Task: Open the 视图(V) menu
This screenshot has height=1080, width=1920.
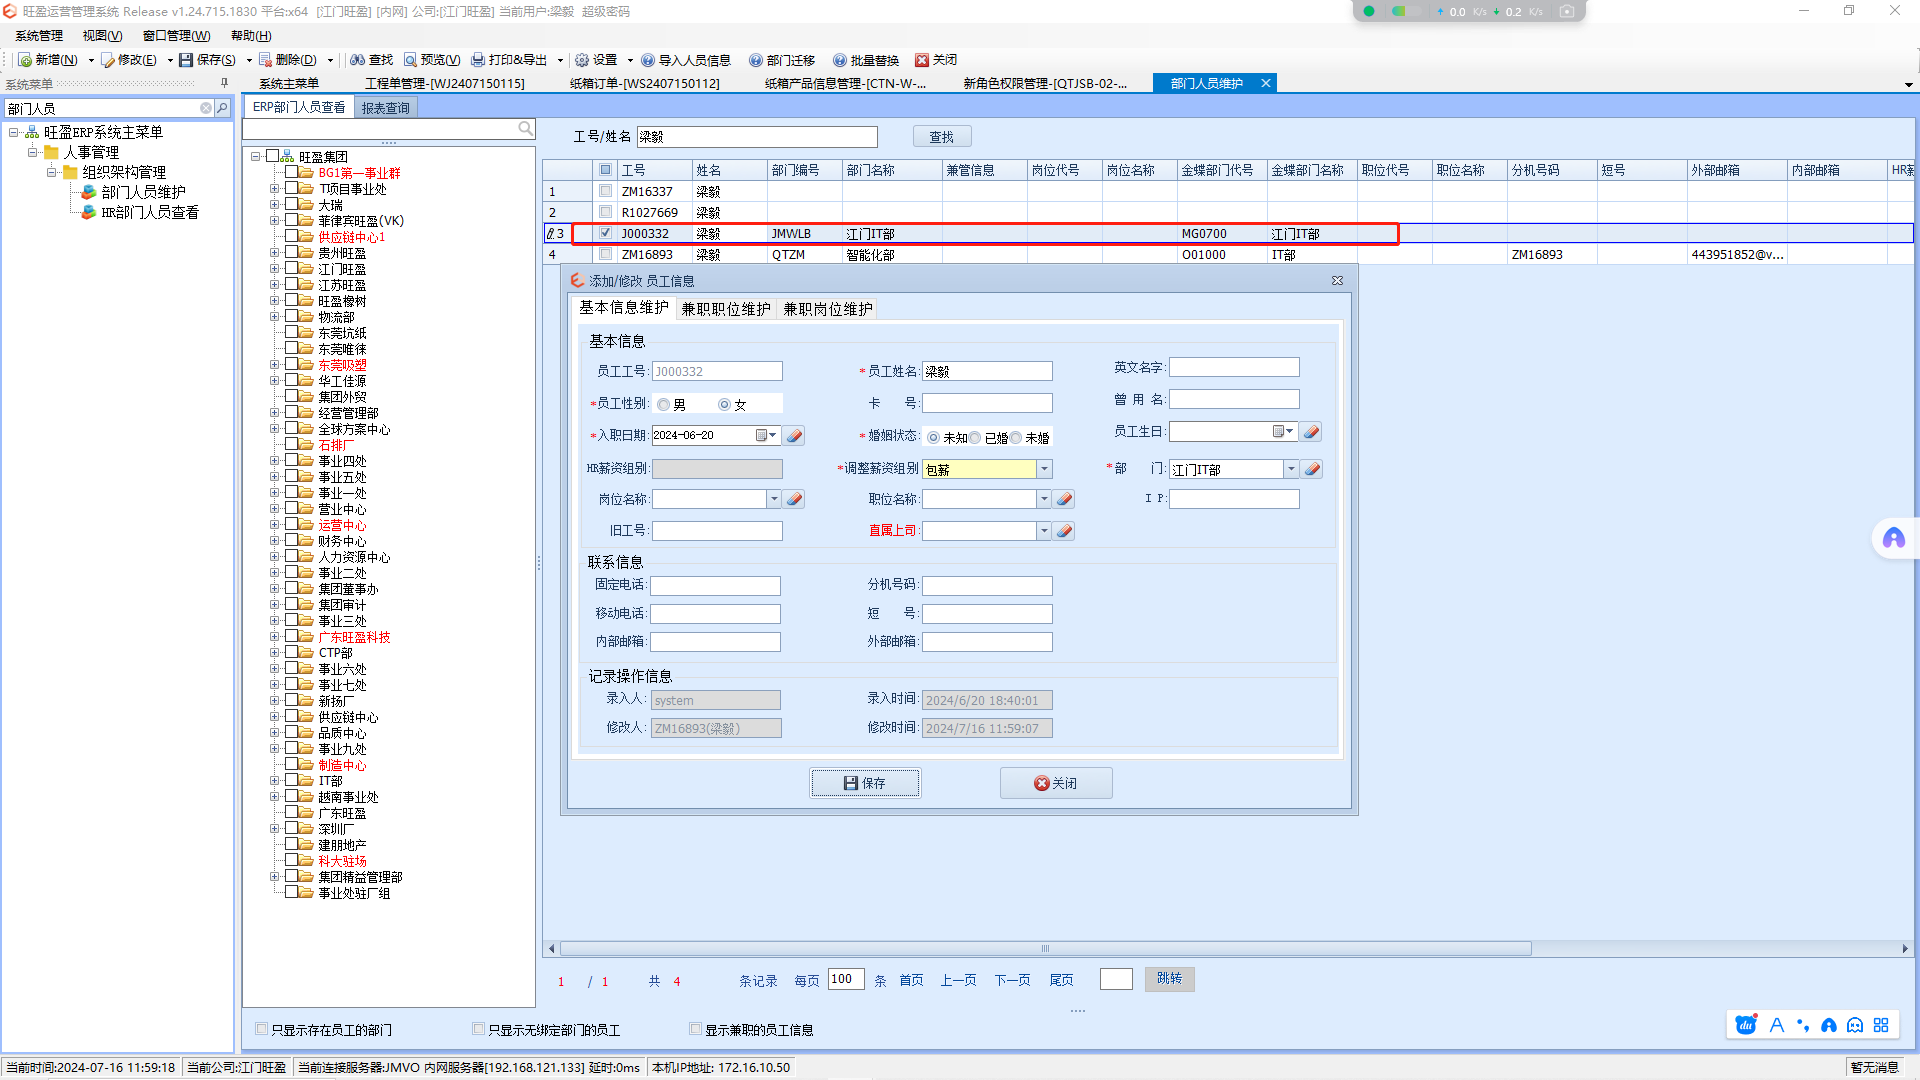Action: tap(102, 36)
